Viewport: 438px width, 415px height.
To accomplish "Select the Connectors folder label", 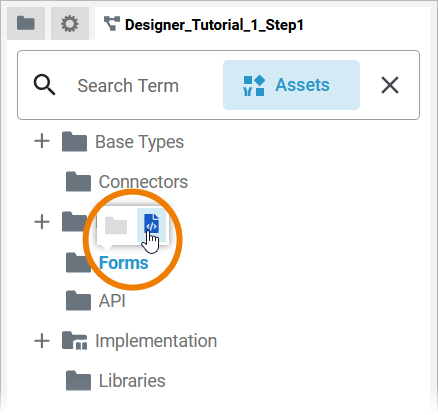I will click(143, 182).
